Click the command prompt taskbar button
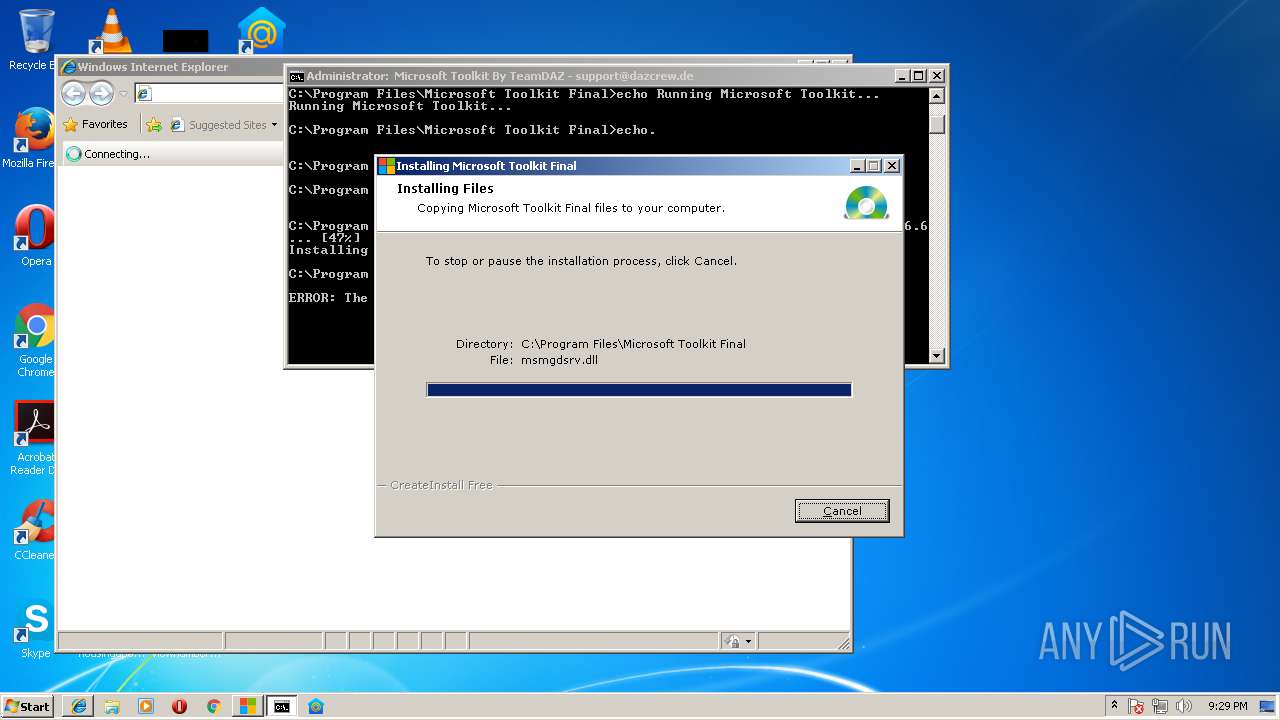This screenshot has height=720, width=1280. [282, 706]
